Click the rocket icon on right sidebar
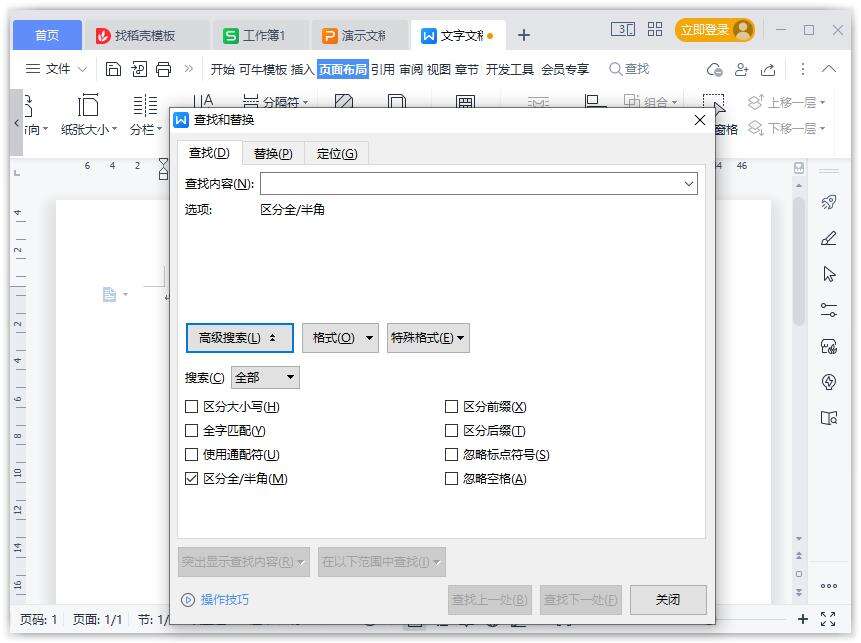This screenshot has height=643, width=861. pyautogui.click(x=830, y=202)
